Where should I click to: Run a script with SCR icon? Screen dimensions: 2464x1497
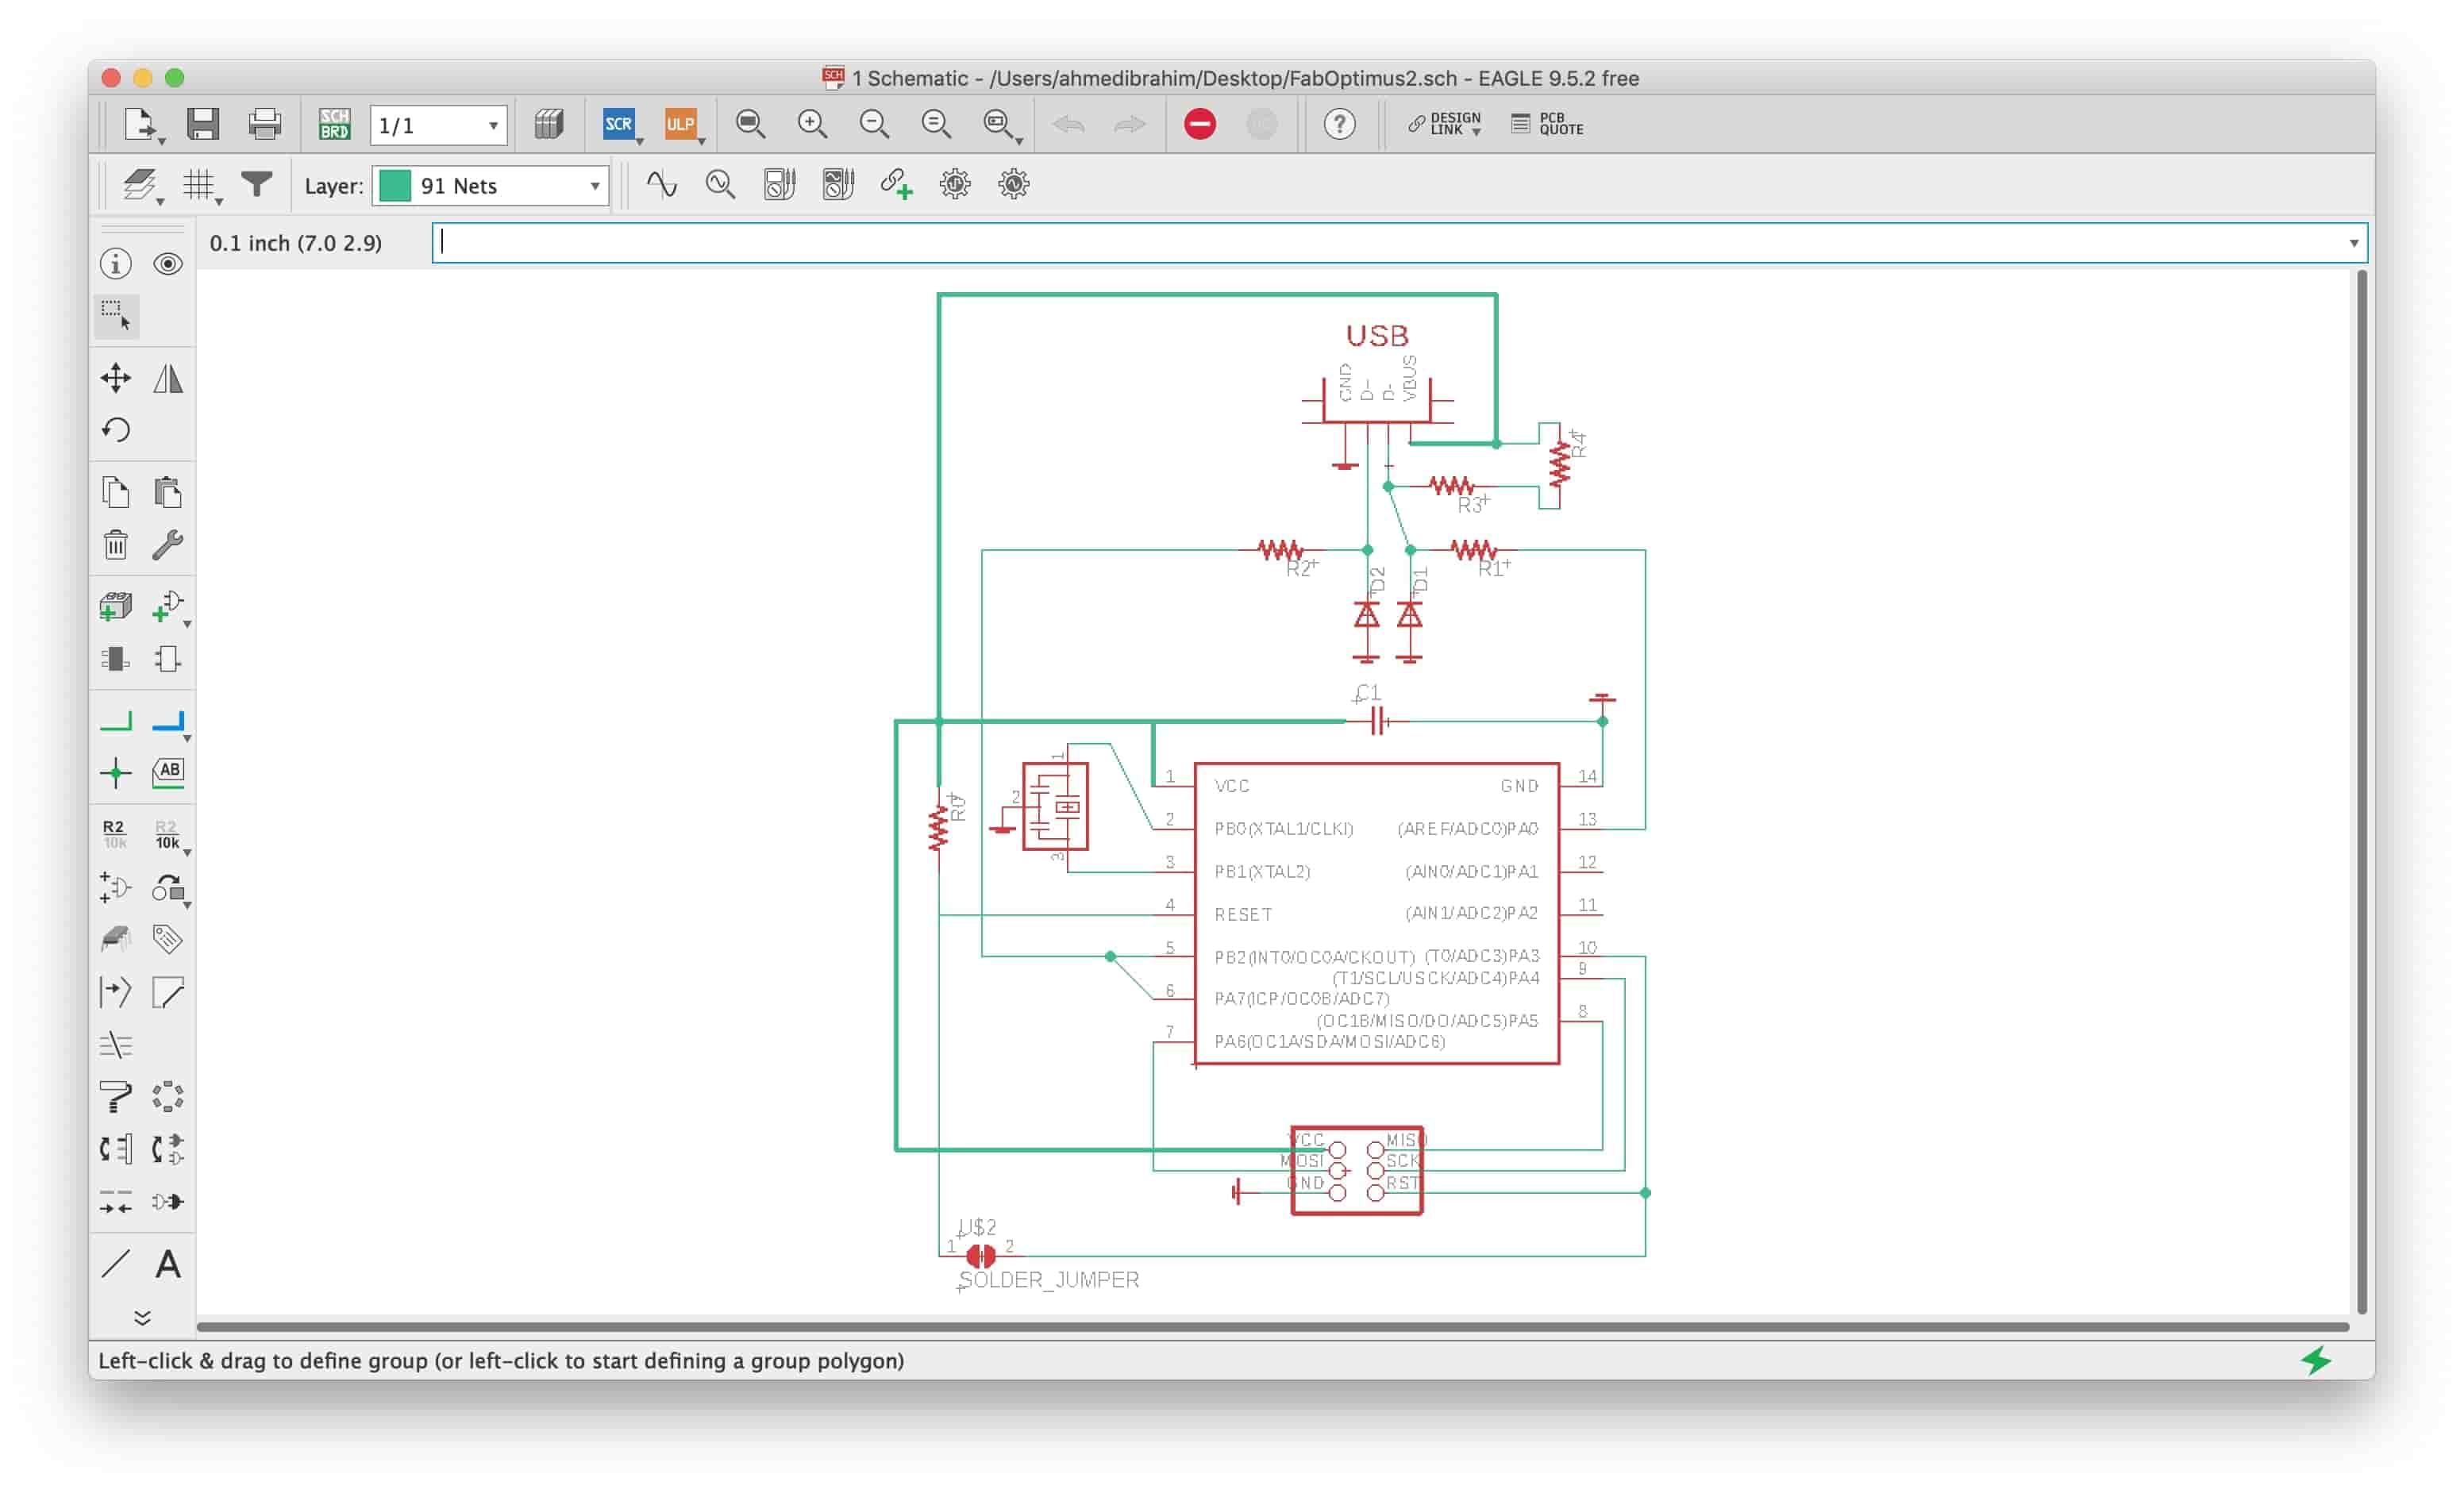click(619, 124)
